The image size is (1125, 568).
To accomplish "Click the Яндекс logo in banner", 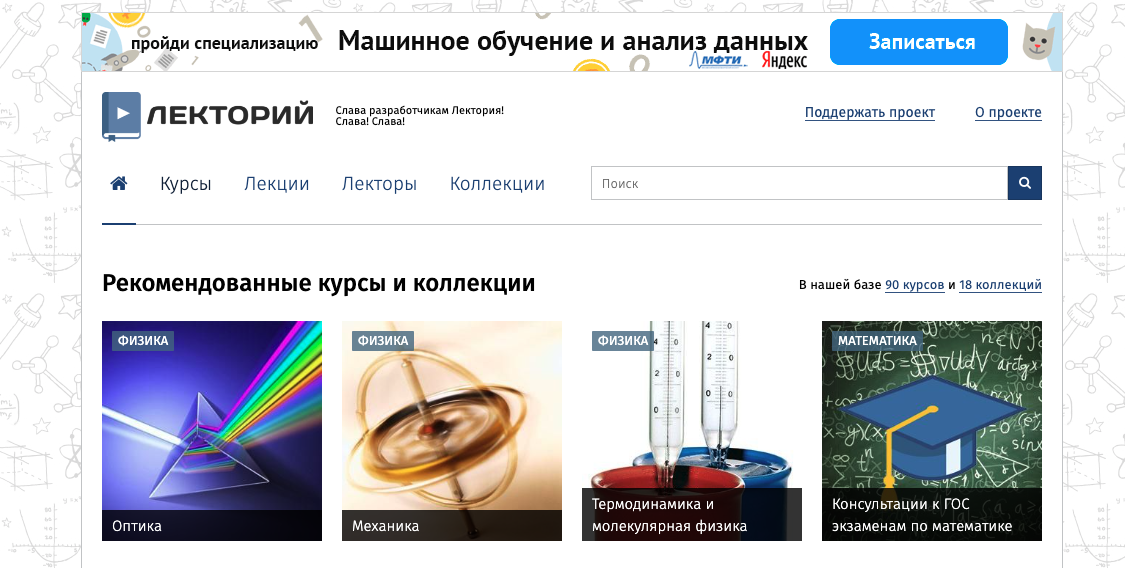I will tap(784, 60).
